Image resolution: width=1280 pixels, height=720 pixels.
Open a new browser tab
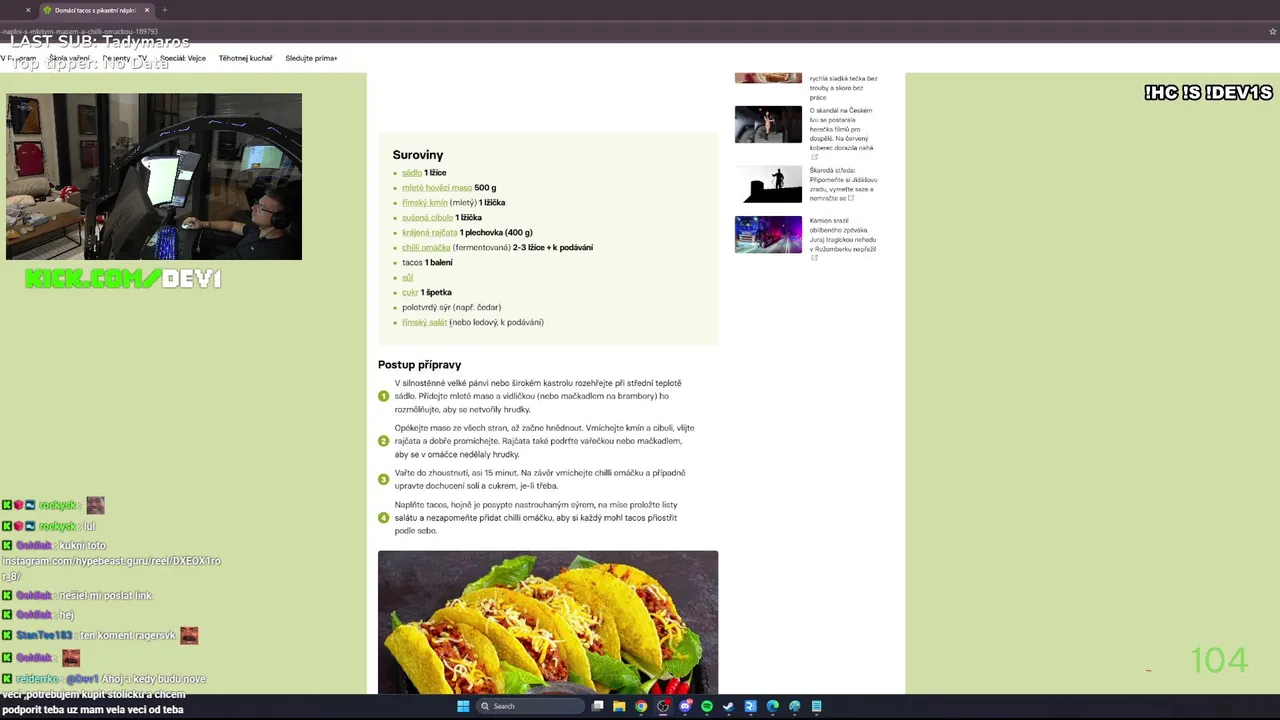click(x=164, y=10)
